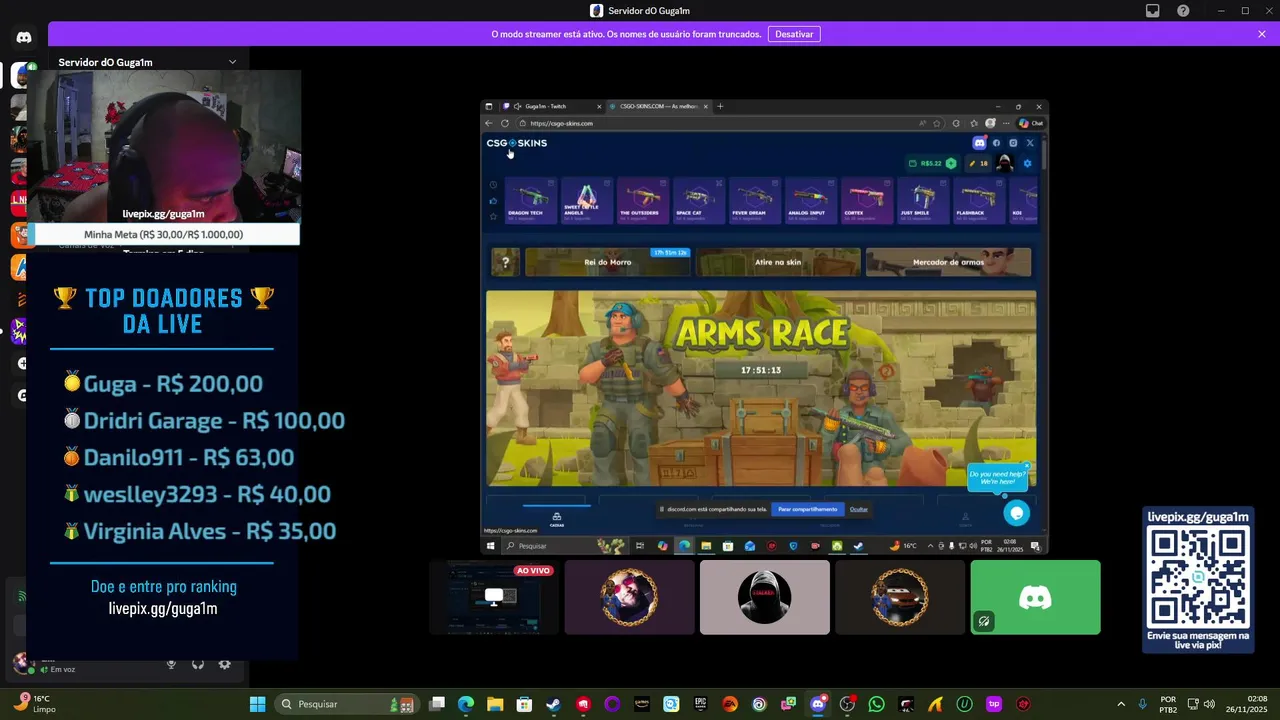
Task: Reload the csgo-skins page in stream
Action: click(x=505, y=123)
